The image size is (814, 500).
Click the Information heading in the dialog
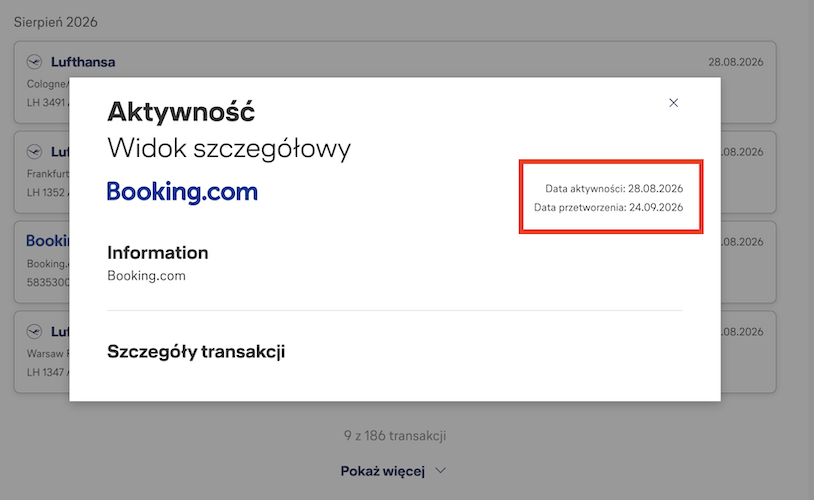tap(158, 253)
